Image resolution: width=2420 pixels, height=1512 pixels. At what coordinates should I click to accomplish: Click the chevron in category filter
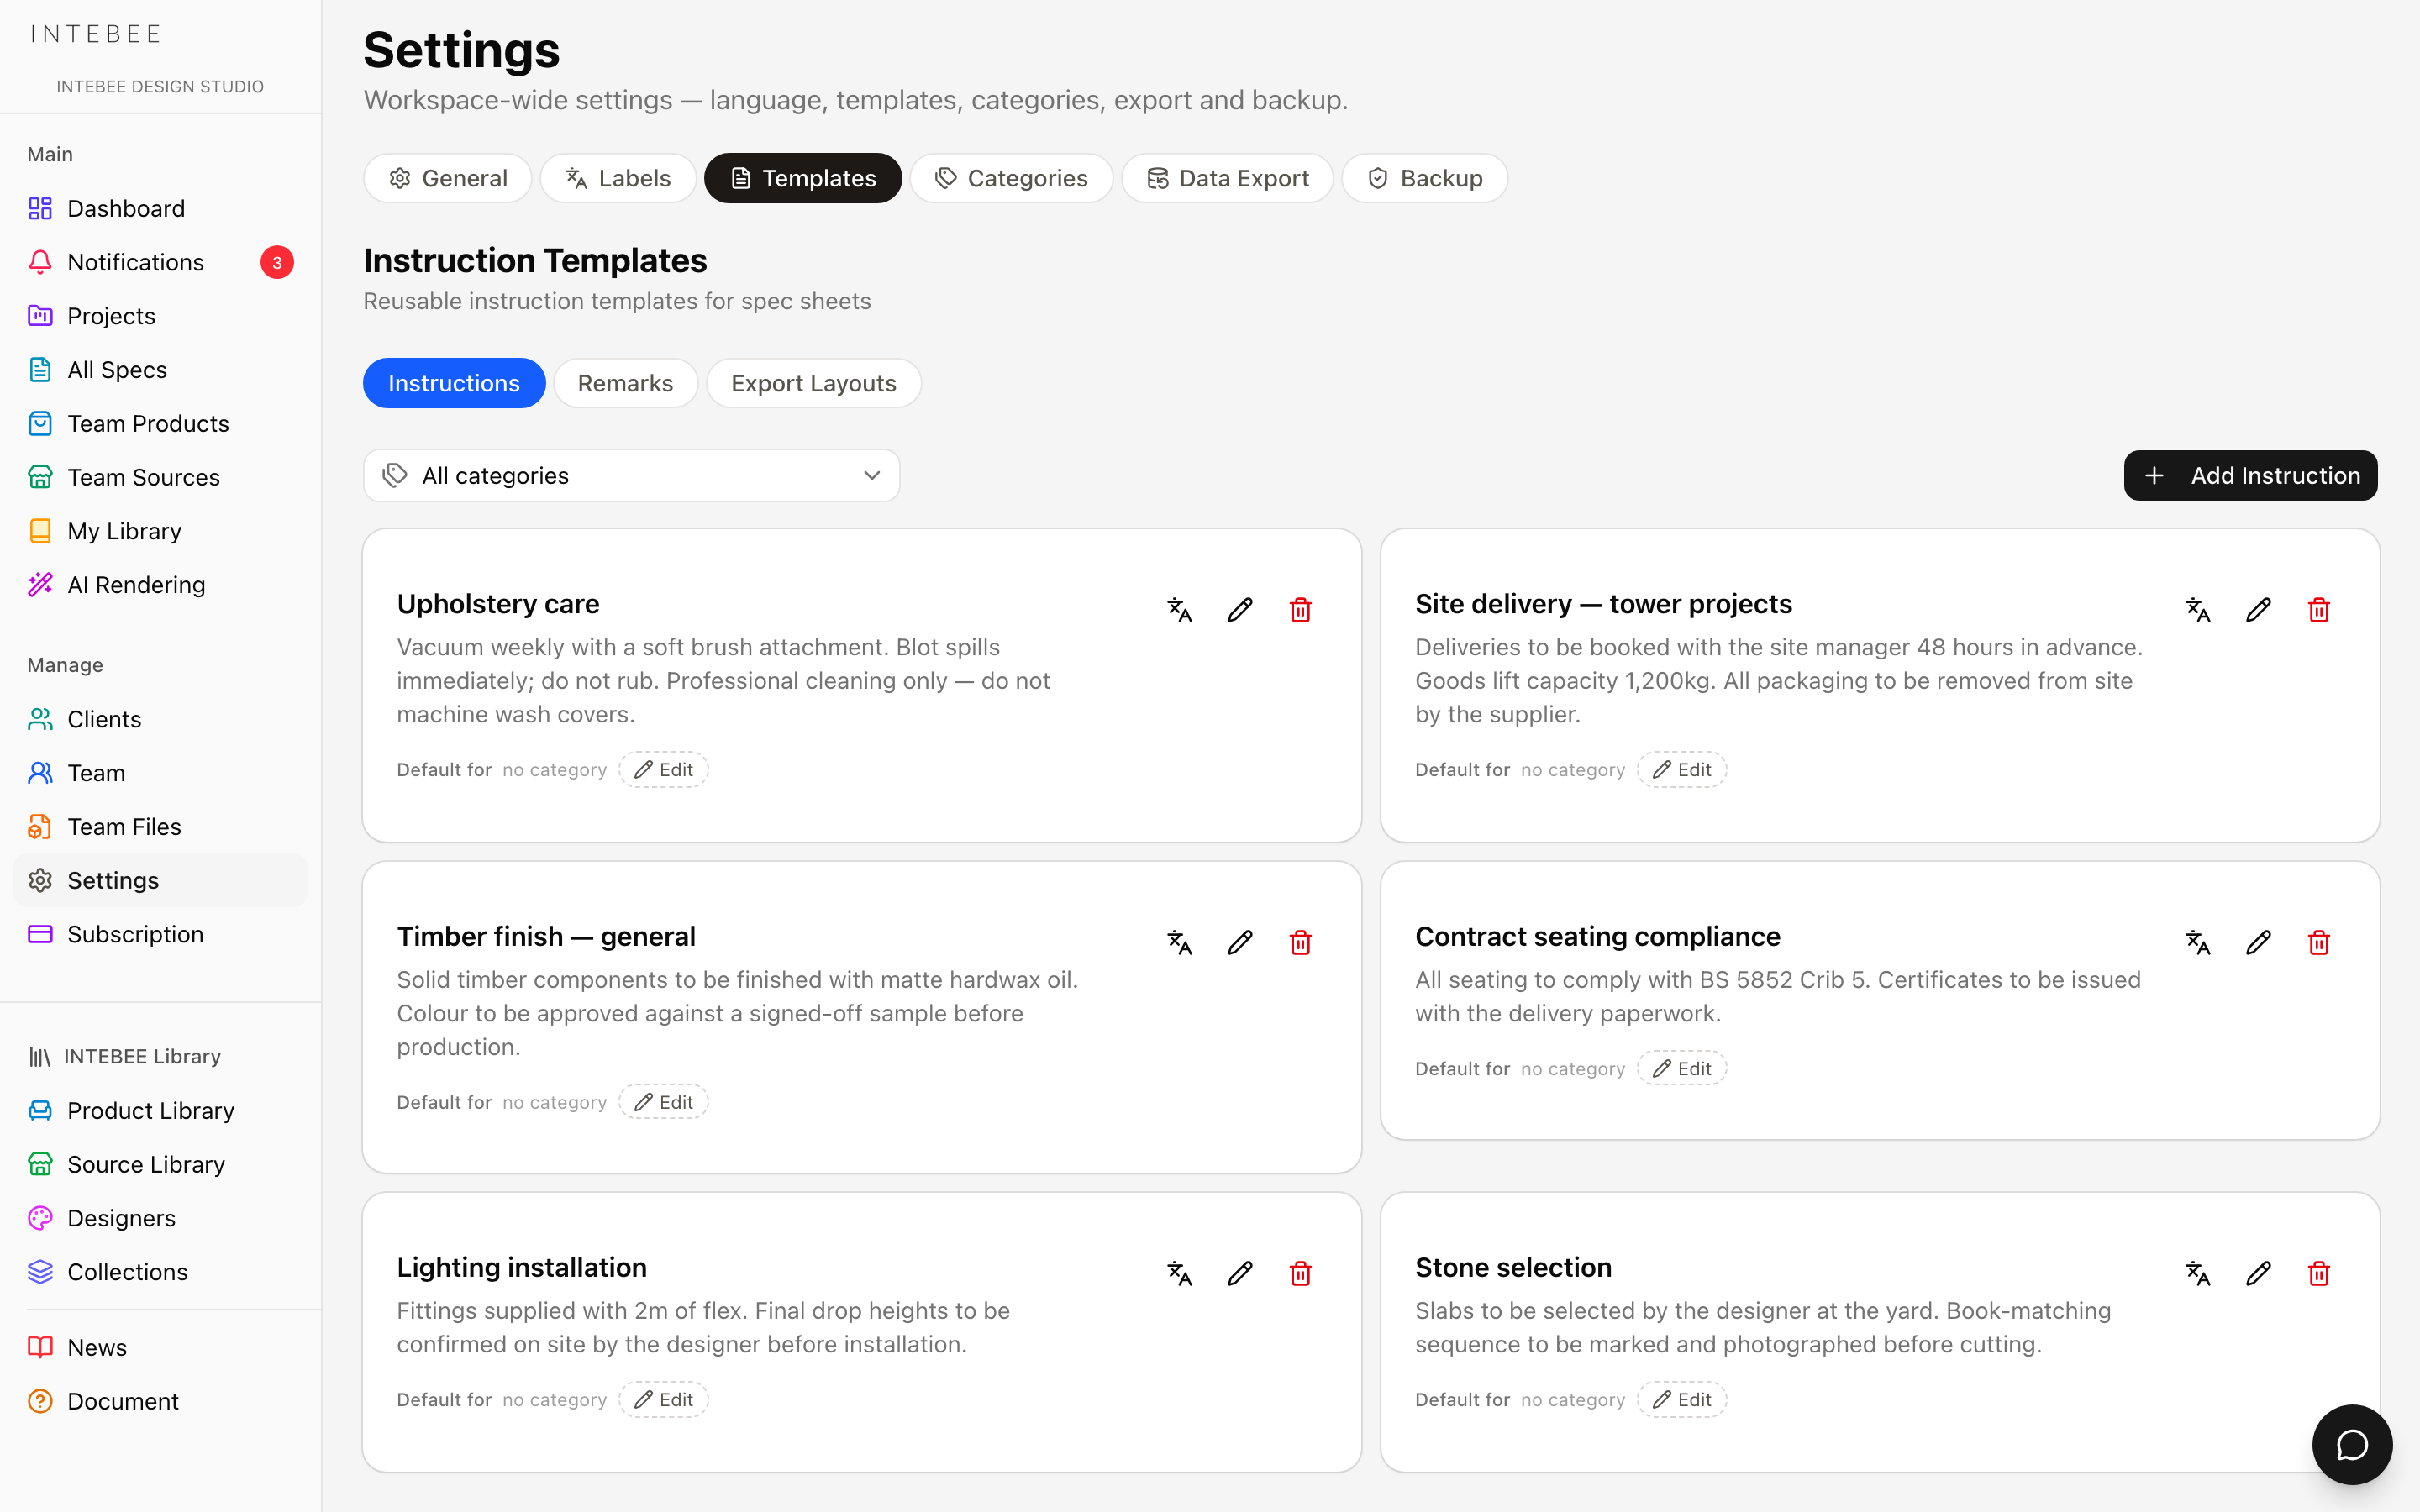(872, 475)
